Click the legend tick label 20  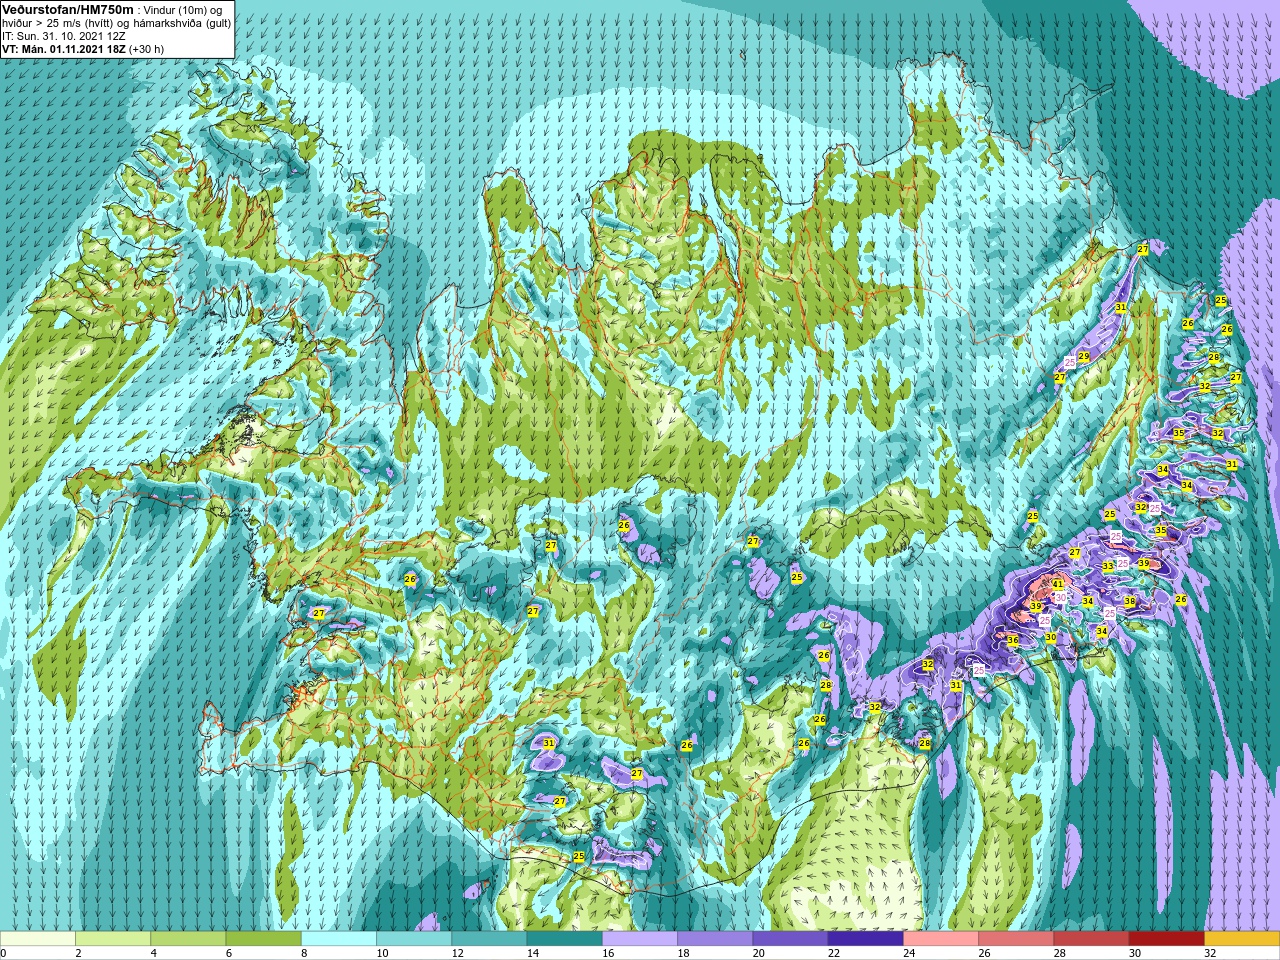(x=759, y=953)
